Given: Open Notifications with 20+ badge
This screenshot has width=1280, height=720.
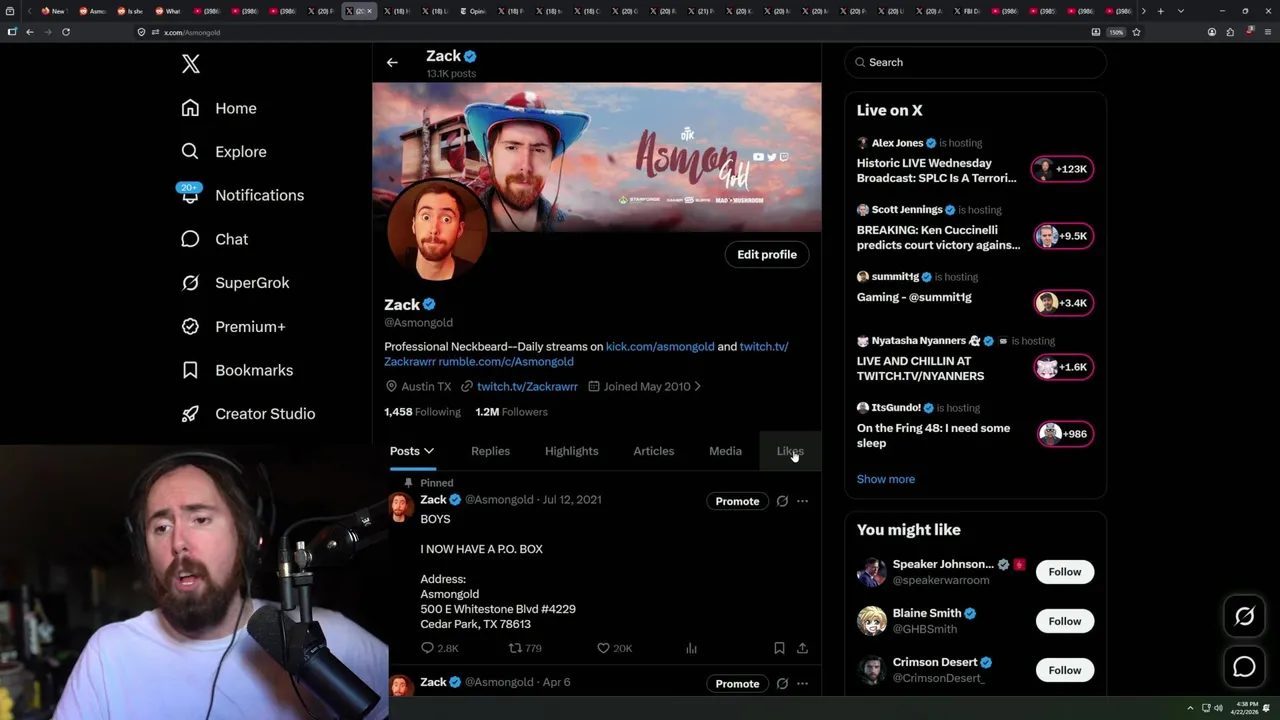Looking at the screenshot, I should (x=241, y=195).
